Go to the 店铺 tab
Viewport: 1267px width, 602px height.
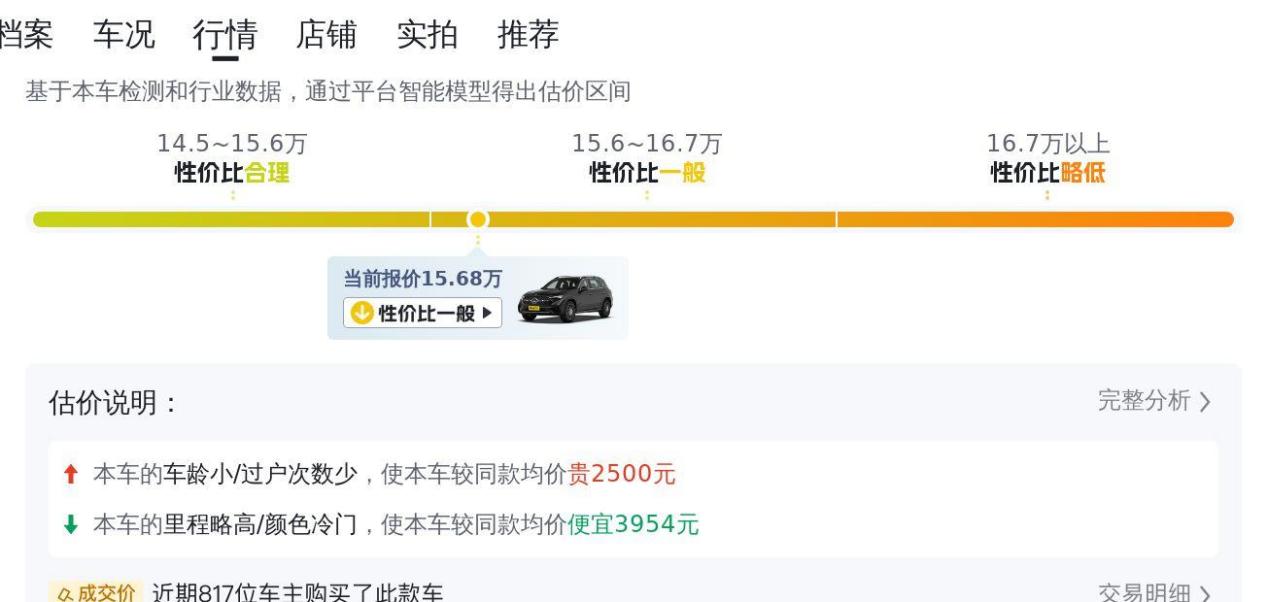[326, 35]
